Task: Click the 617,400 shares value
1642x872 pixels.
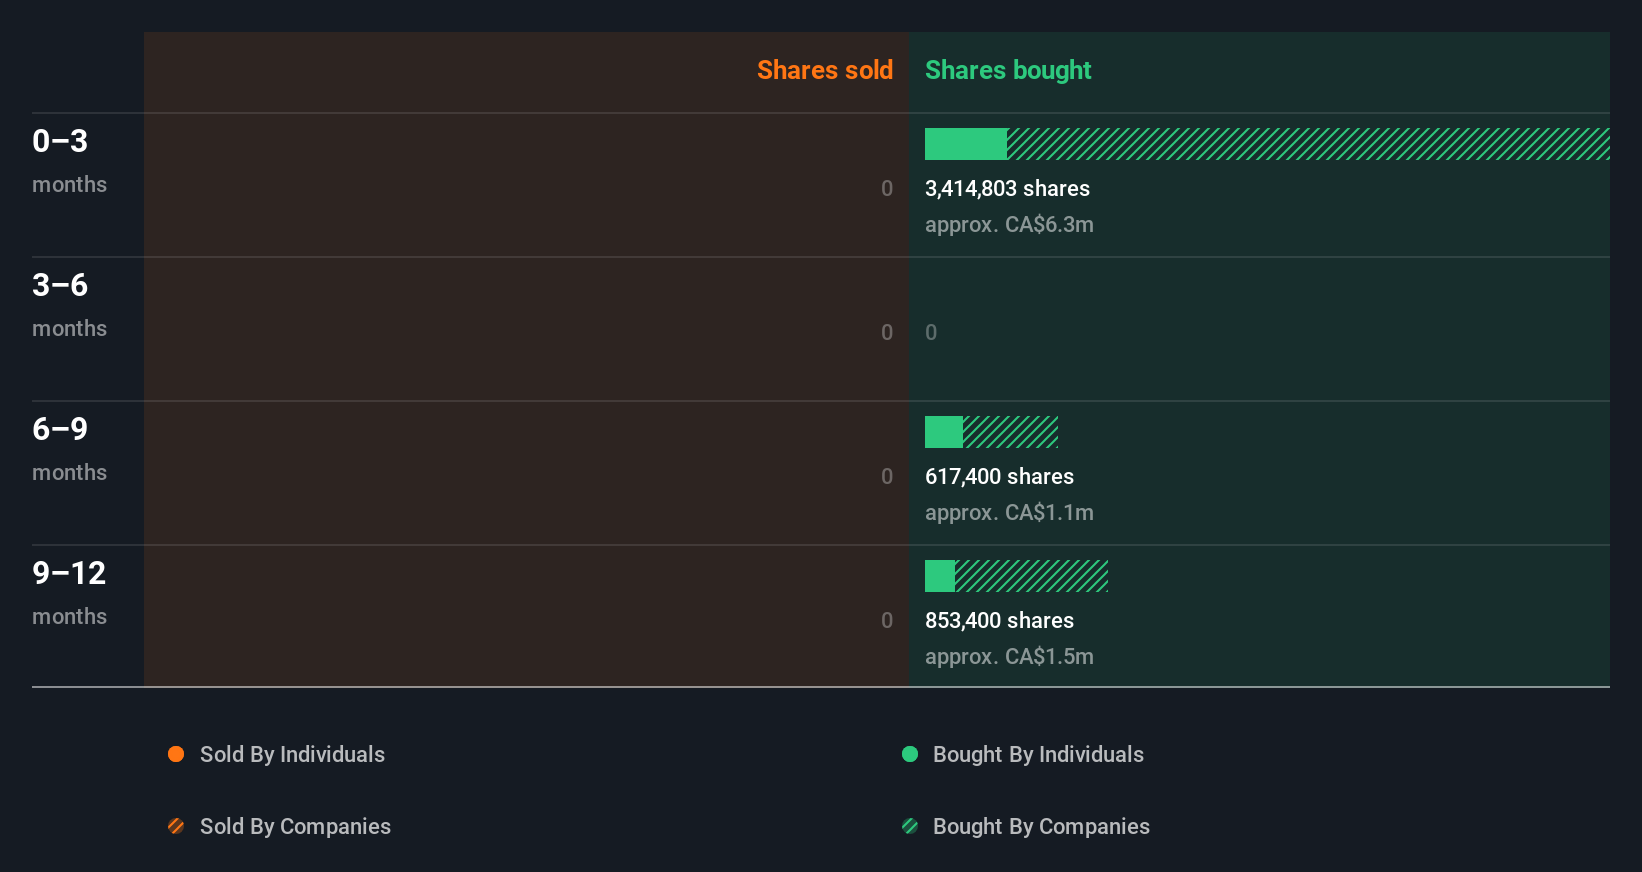Action: coord(999,476)
